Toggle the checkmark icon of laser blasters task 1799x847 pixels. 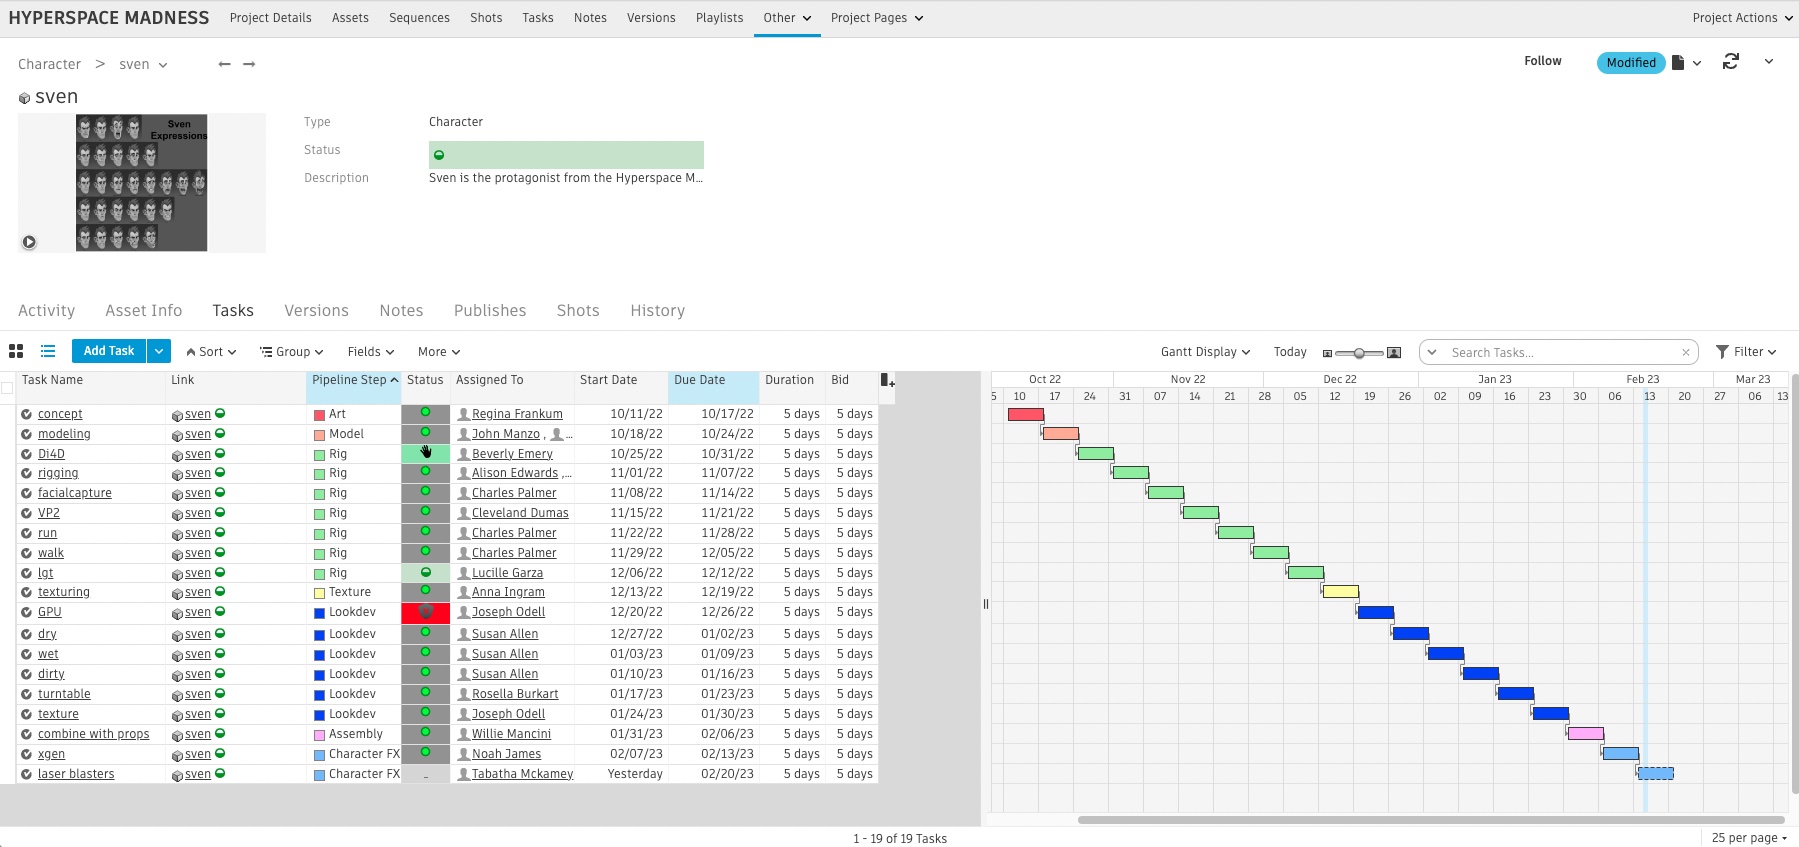tap(27, 774)
